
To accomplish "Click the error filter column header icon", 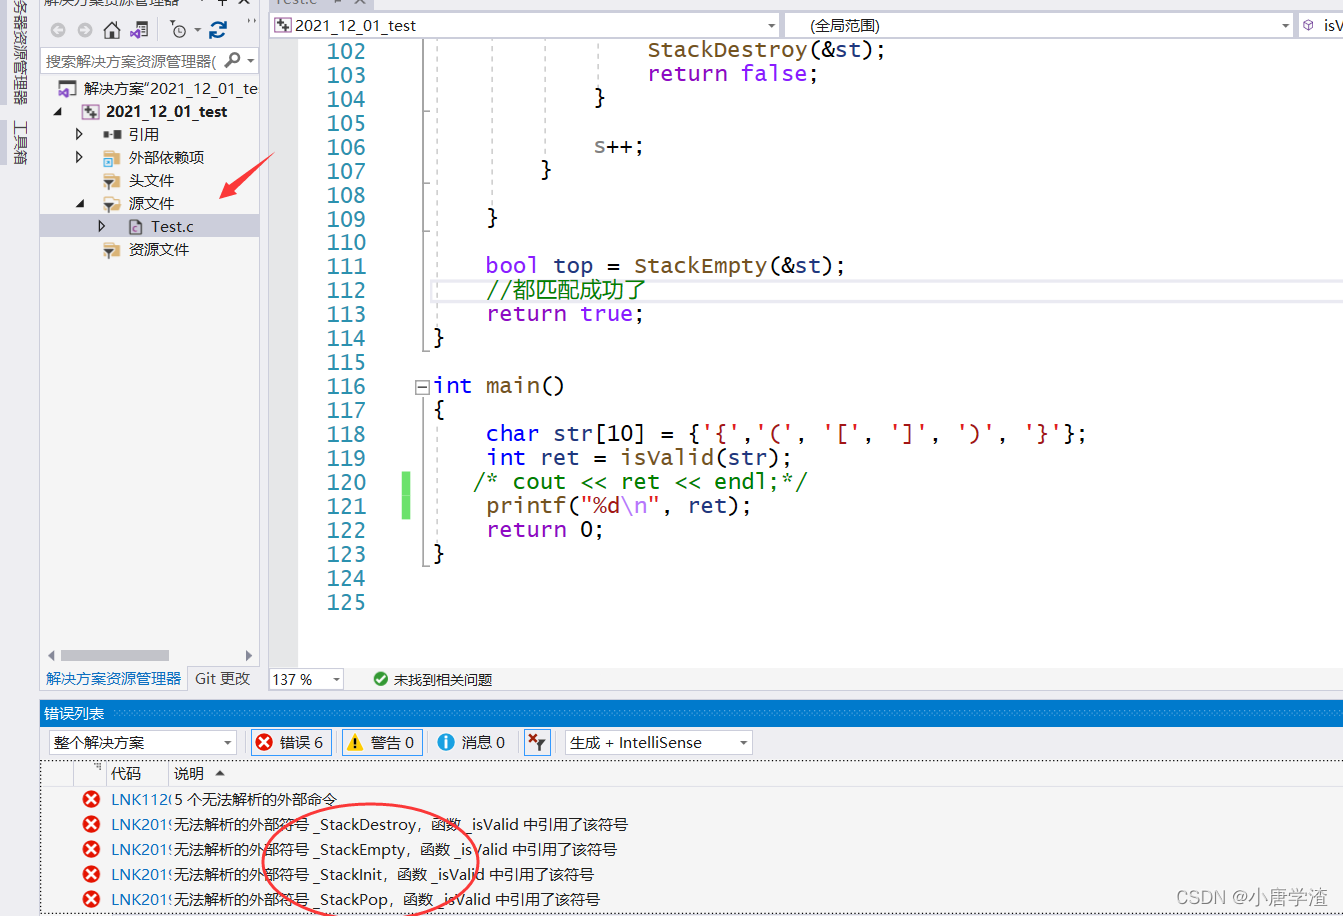I will (98, 768).
